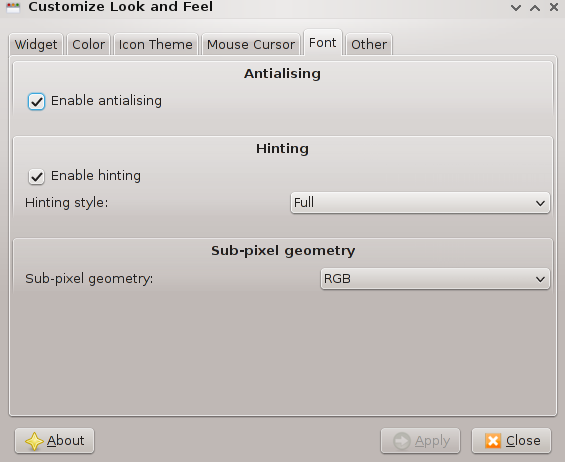Select the Mouse Cursor tab

pos(251,44)
